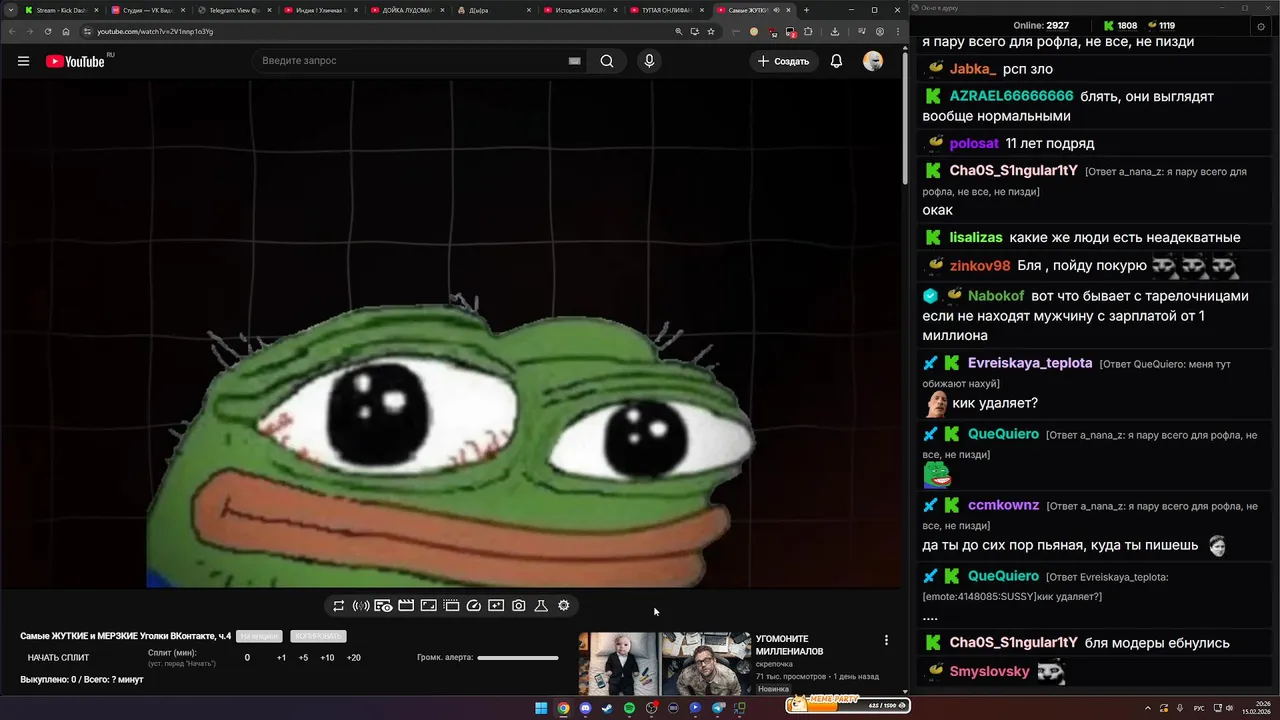The width and height of the screenshot is (1280, 720).
Task: Open three-dot menu of recommended video
Action: point(886,640)
